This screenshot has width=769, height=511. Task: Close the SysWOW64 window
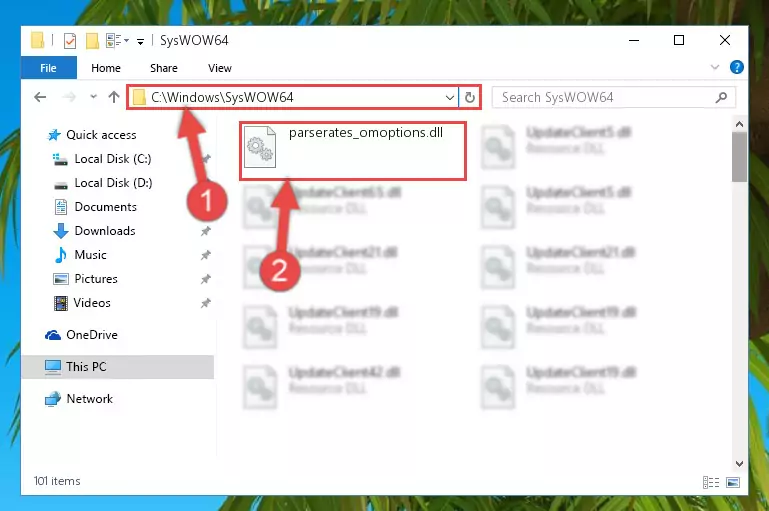pyautogui.click(x=725, y=40)
